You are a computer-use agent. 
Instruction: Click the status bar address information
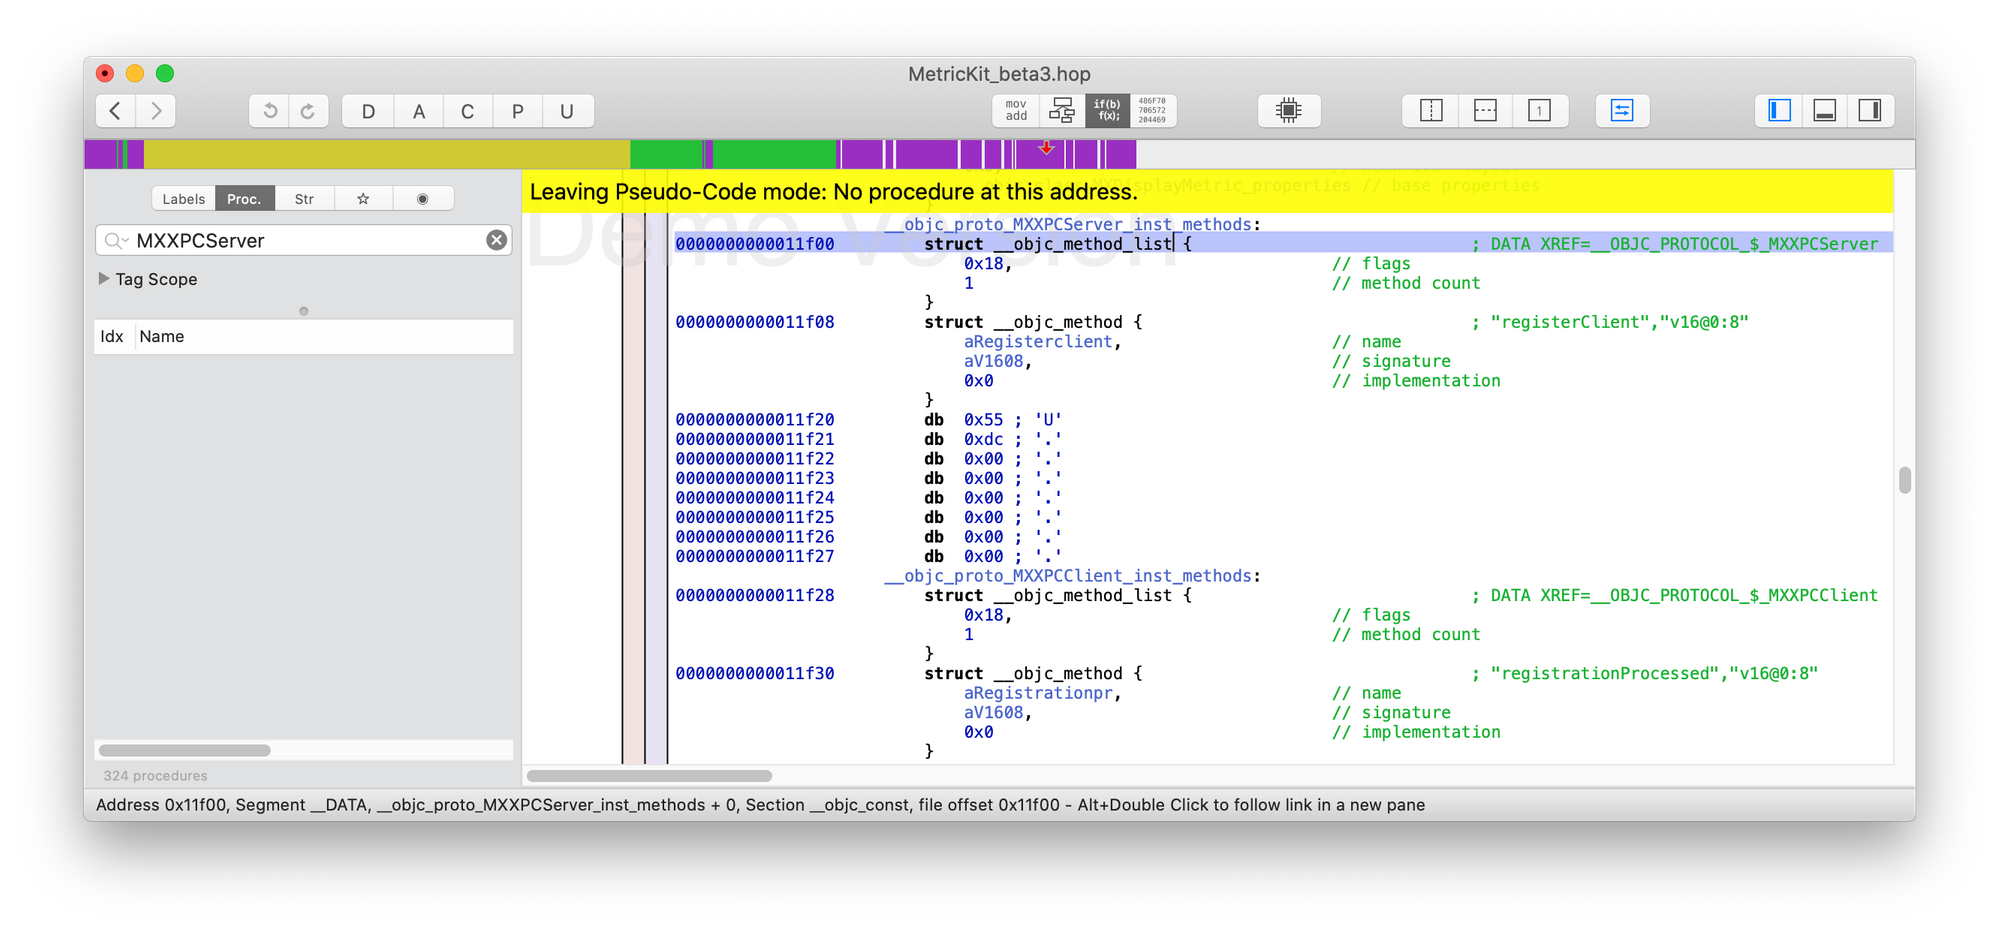(760, 805)
